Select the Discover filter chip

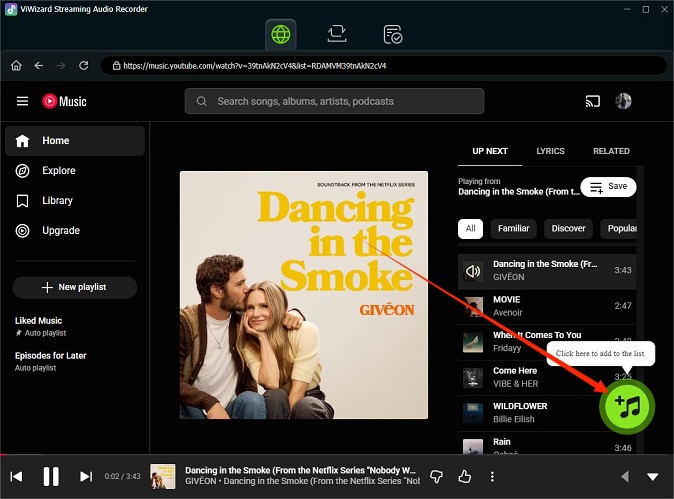(x=568, y=228)
